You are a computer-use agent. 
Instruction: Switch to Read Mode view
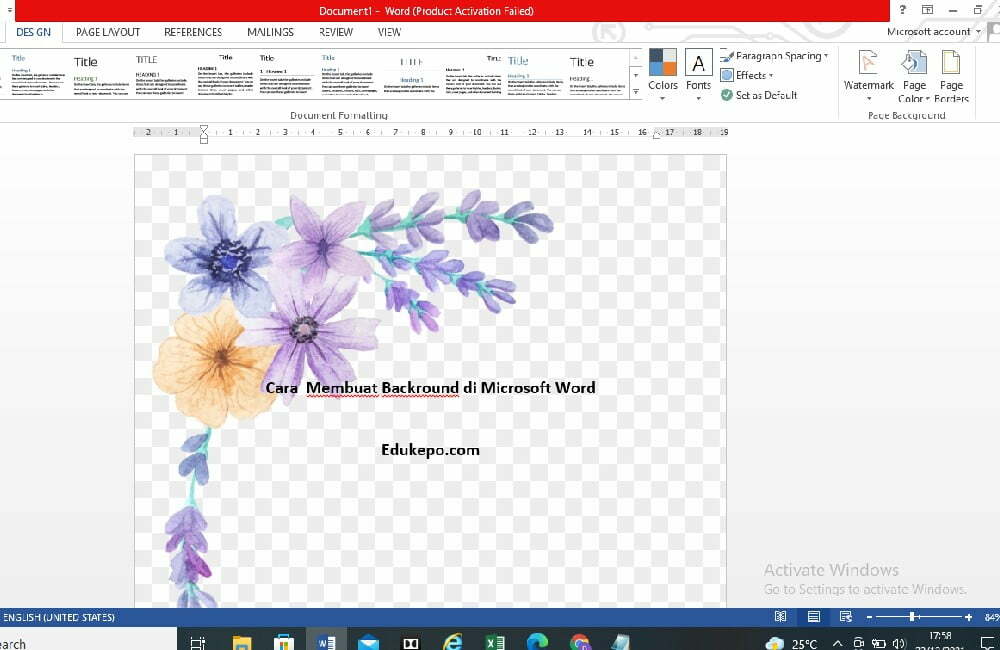point(781,617)
